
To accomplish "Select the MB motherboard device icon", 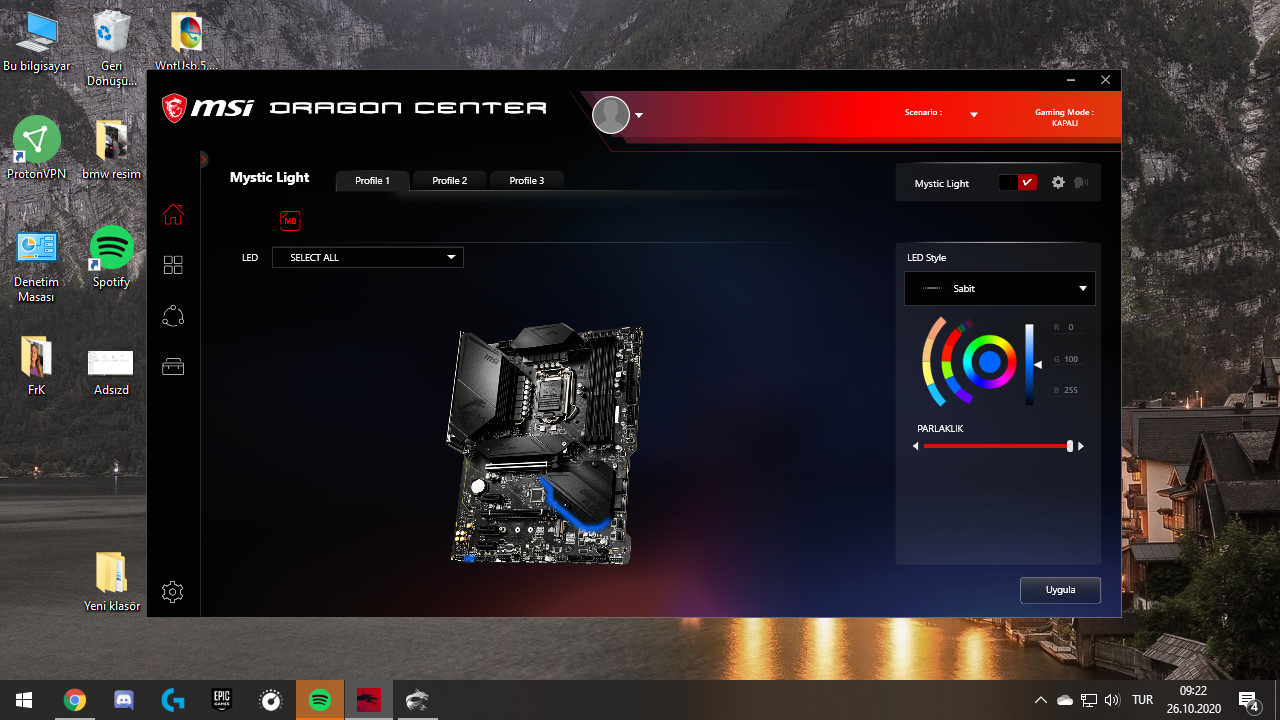I will pyautogui.click(x=290, y=221).
